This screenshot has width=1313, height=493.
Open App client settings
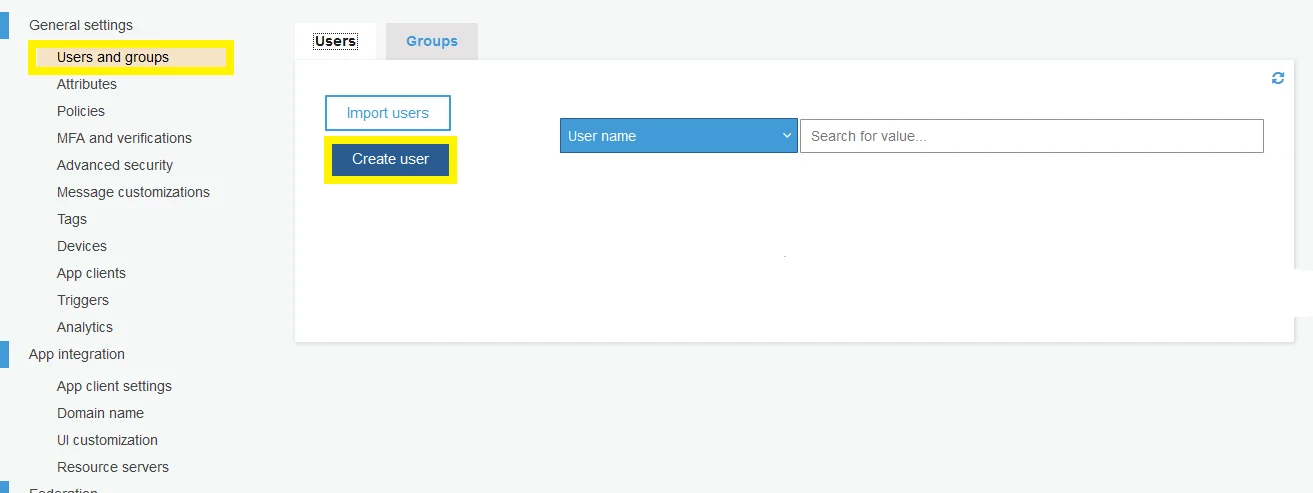pyautogui.click(x=114, y=386)
